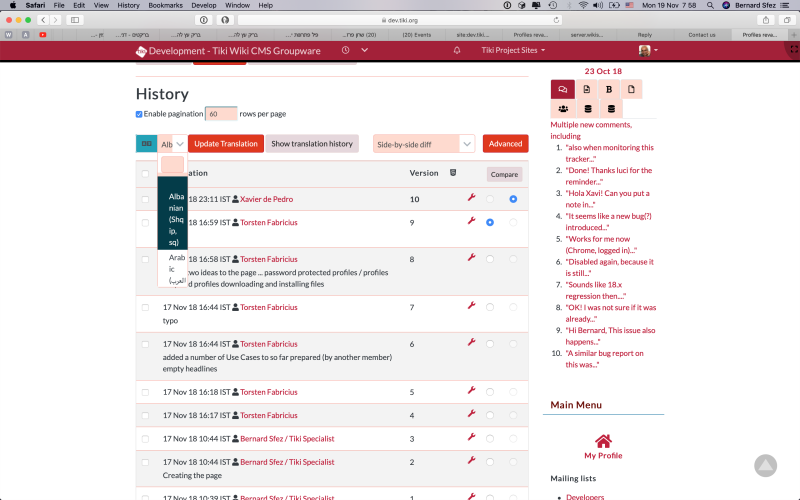Click the Safari address bar

(x=399, y=20)
